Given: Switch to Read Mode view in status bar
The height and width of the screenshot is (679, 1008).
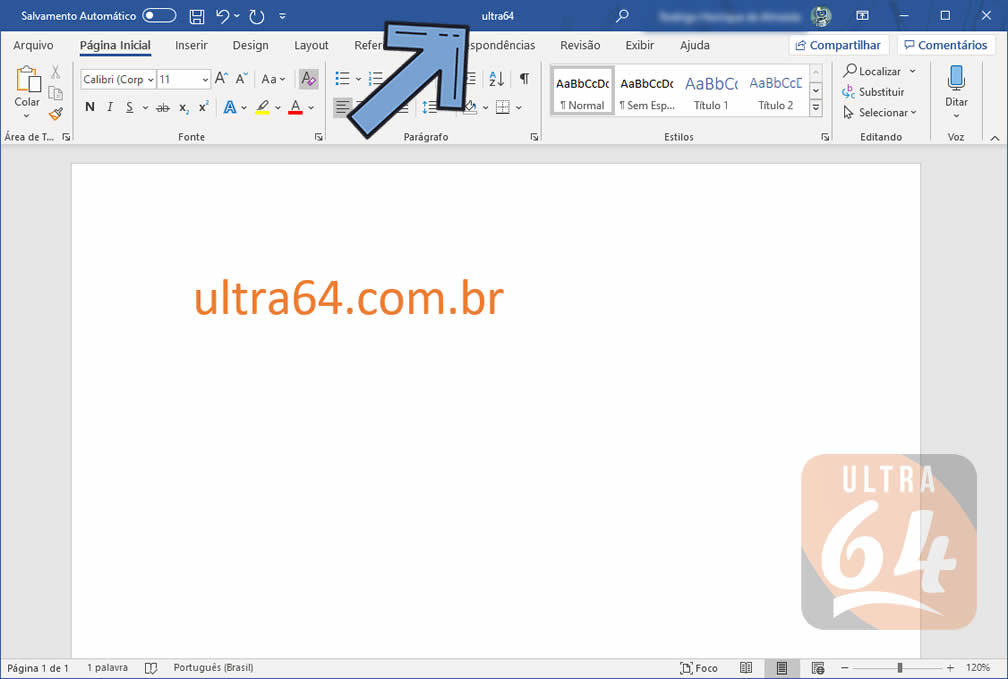Looking at the screenshot, I should pyautogui.click(x=746, y=668).
